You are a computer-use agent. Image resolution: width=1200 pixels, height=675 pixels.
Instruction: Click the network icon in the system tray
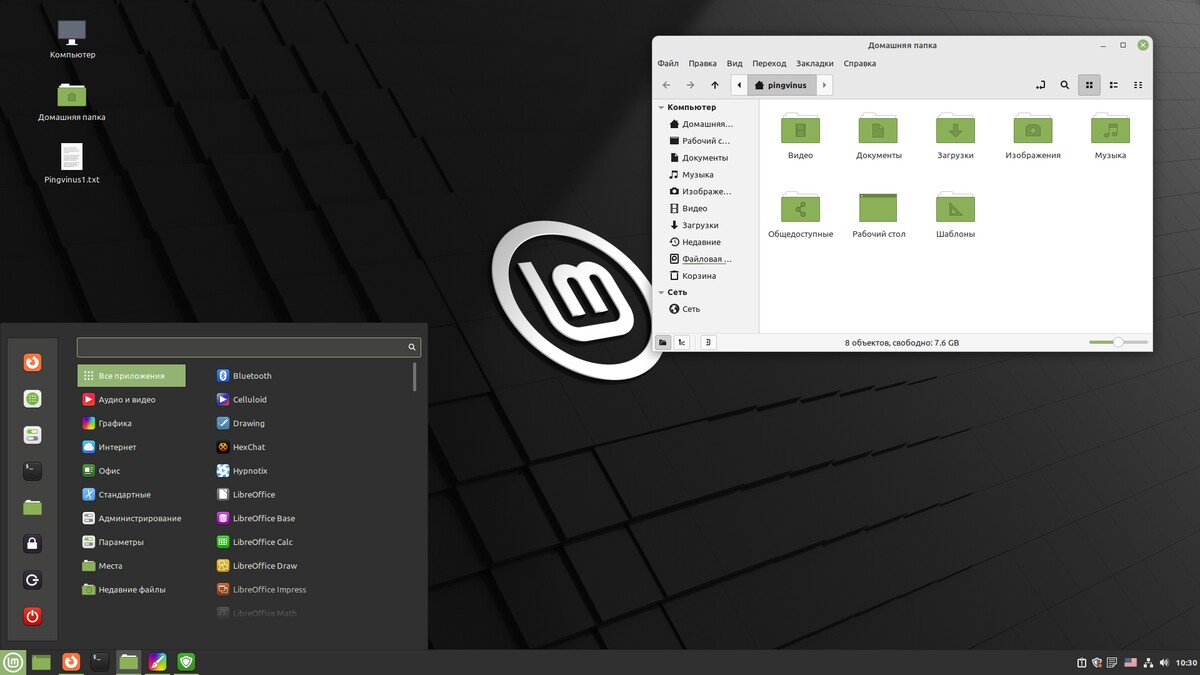[1147, 663]
